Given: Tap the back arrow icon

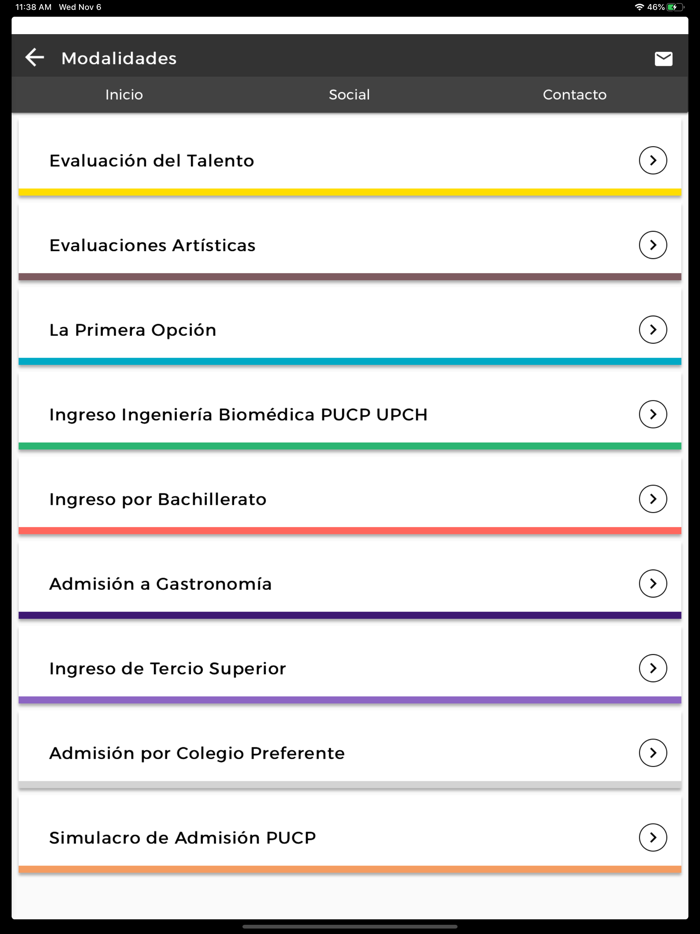Looking at the screenshot, I should [x=34, y=57].
